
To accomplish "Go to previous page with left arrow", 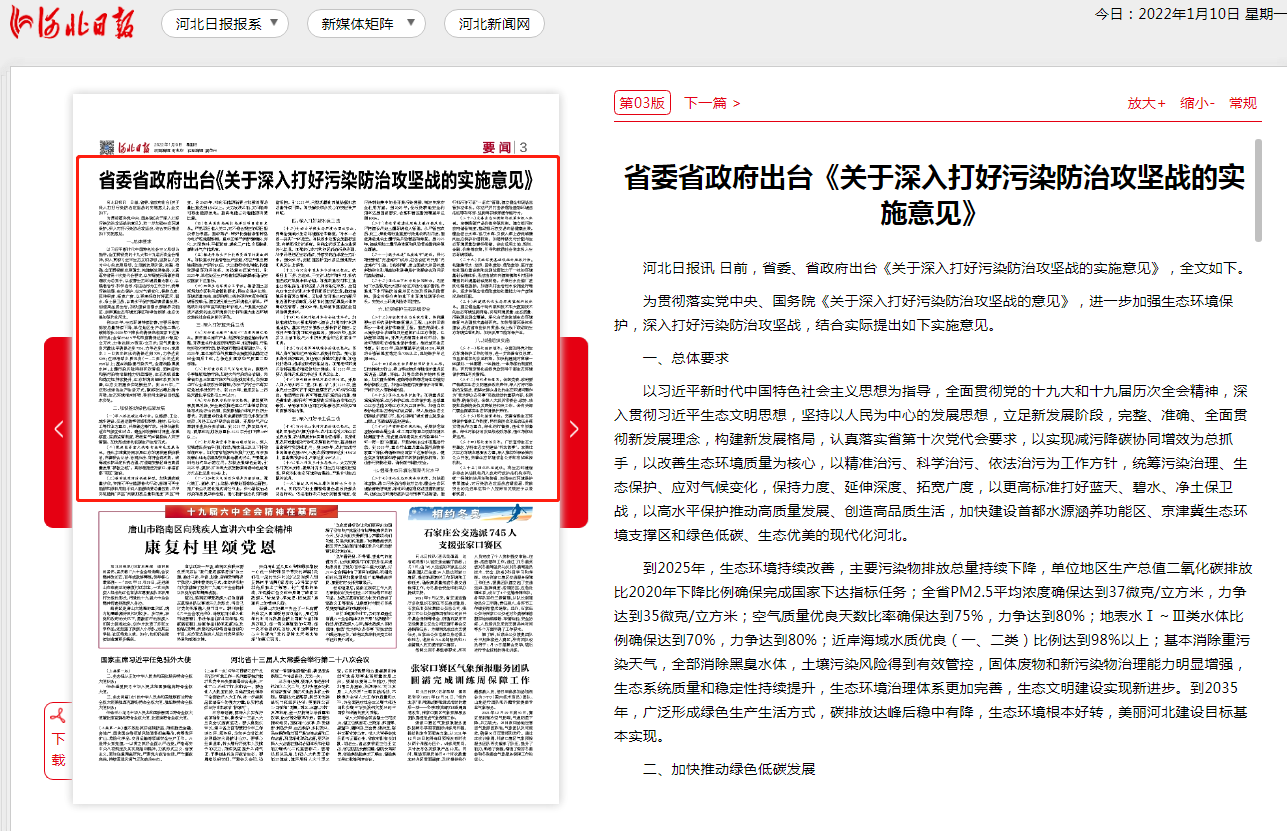I will [58, 429].
